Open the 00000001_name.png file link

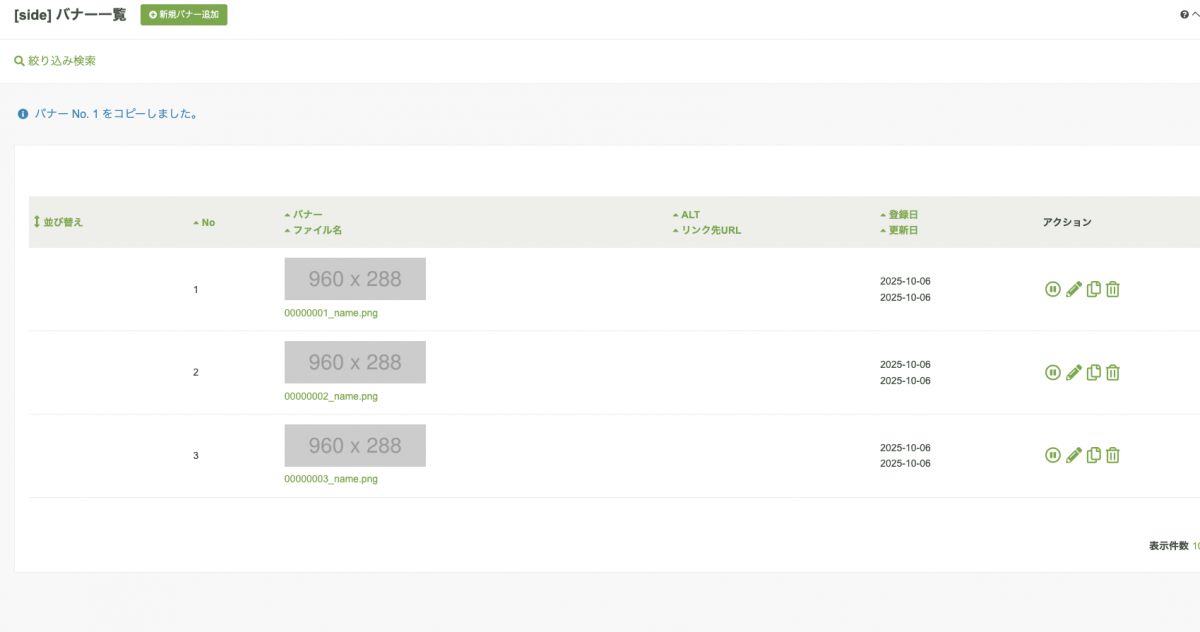click(331, 313)
